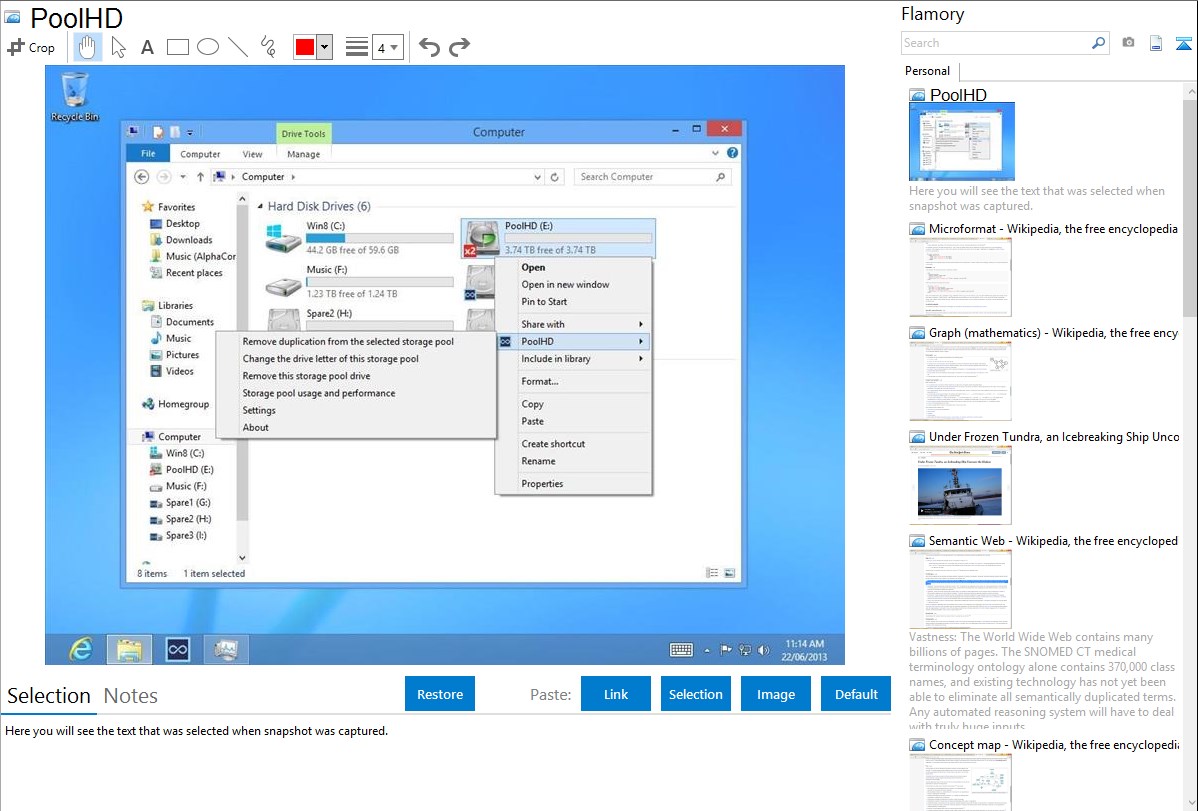Open the Semantic Web snapshot title
Image resolution: width=1198 pixels, height=811 pixels.
[x=1053, y=541]
